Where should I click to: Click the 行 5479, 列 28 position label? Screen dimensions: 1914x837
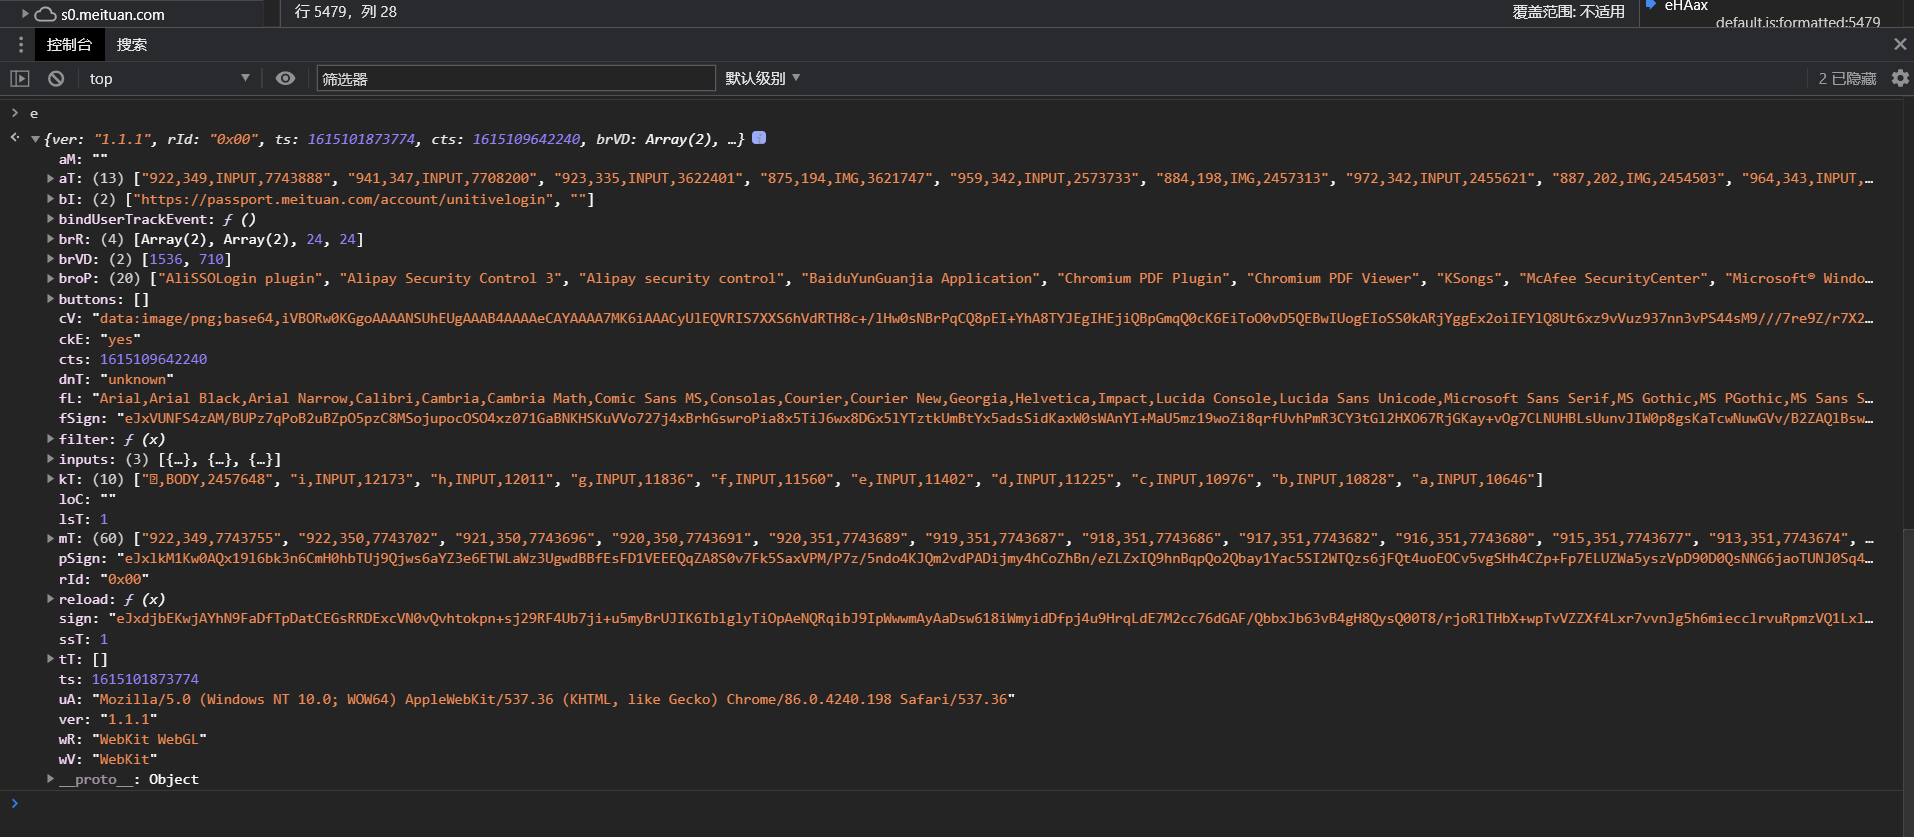pos(346,12)
